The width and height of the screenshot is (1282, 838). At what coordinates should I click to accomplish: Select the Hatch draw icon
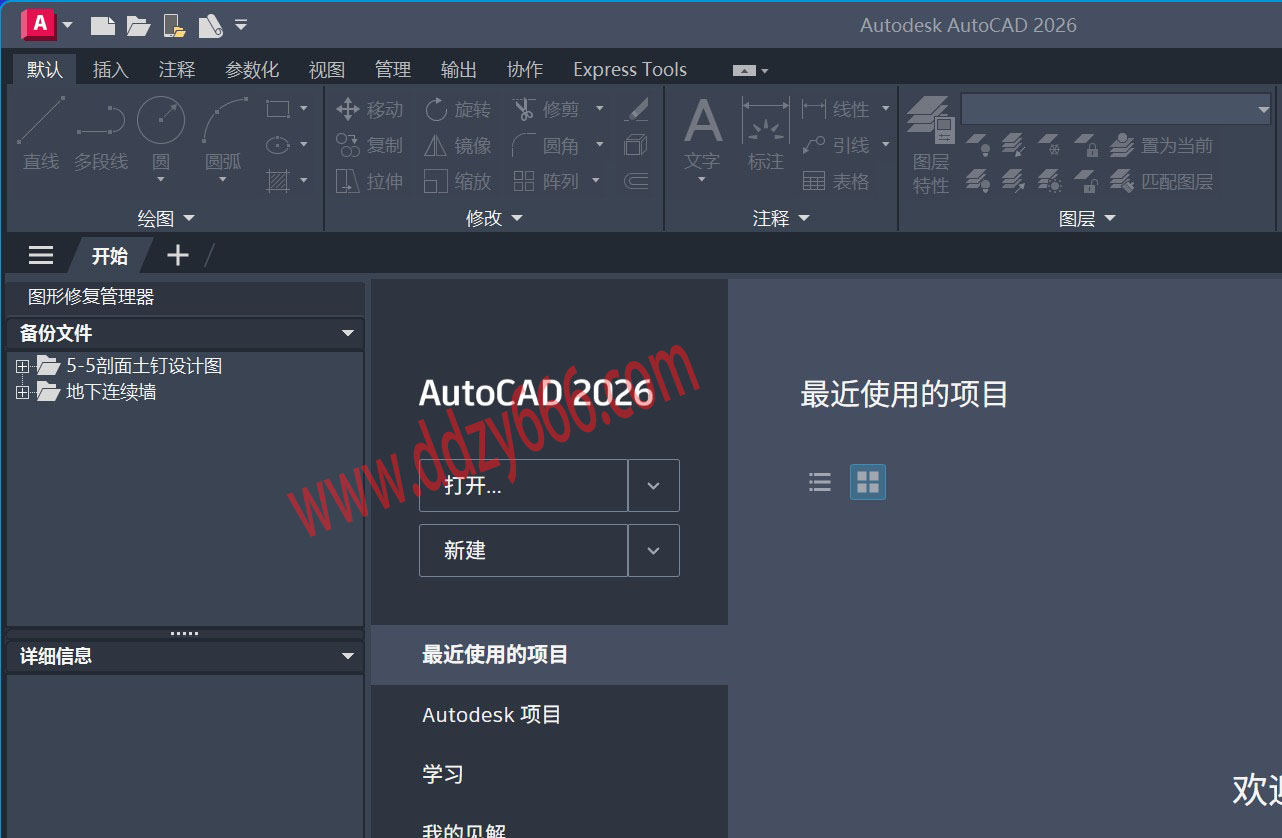click(278, 181)
